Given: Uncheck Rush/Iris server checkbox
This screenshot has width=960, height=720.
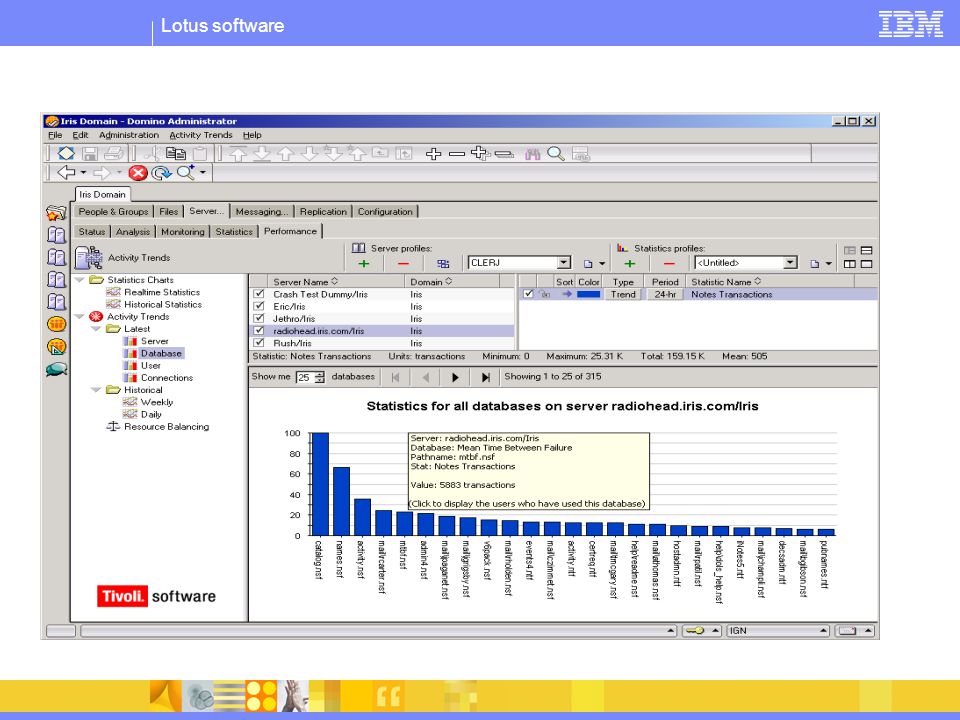Looking at the screenshot, I should pyautogui.click(x=259, y=343).
